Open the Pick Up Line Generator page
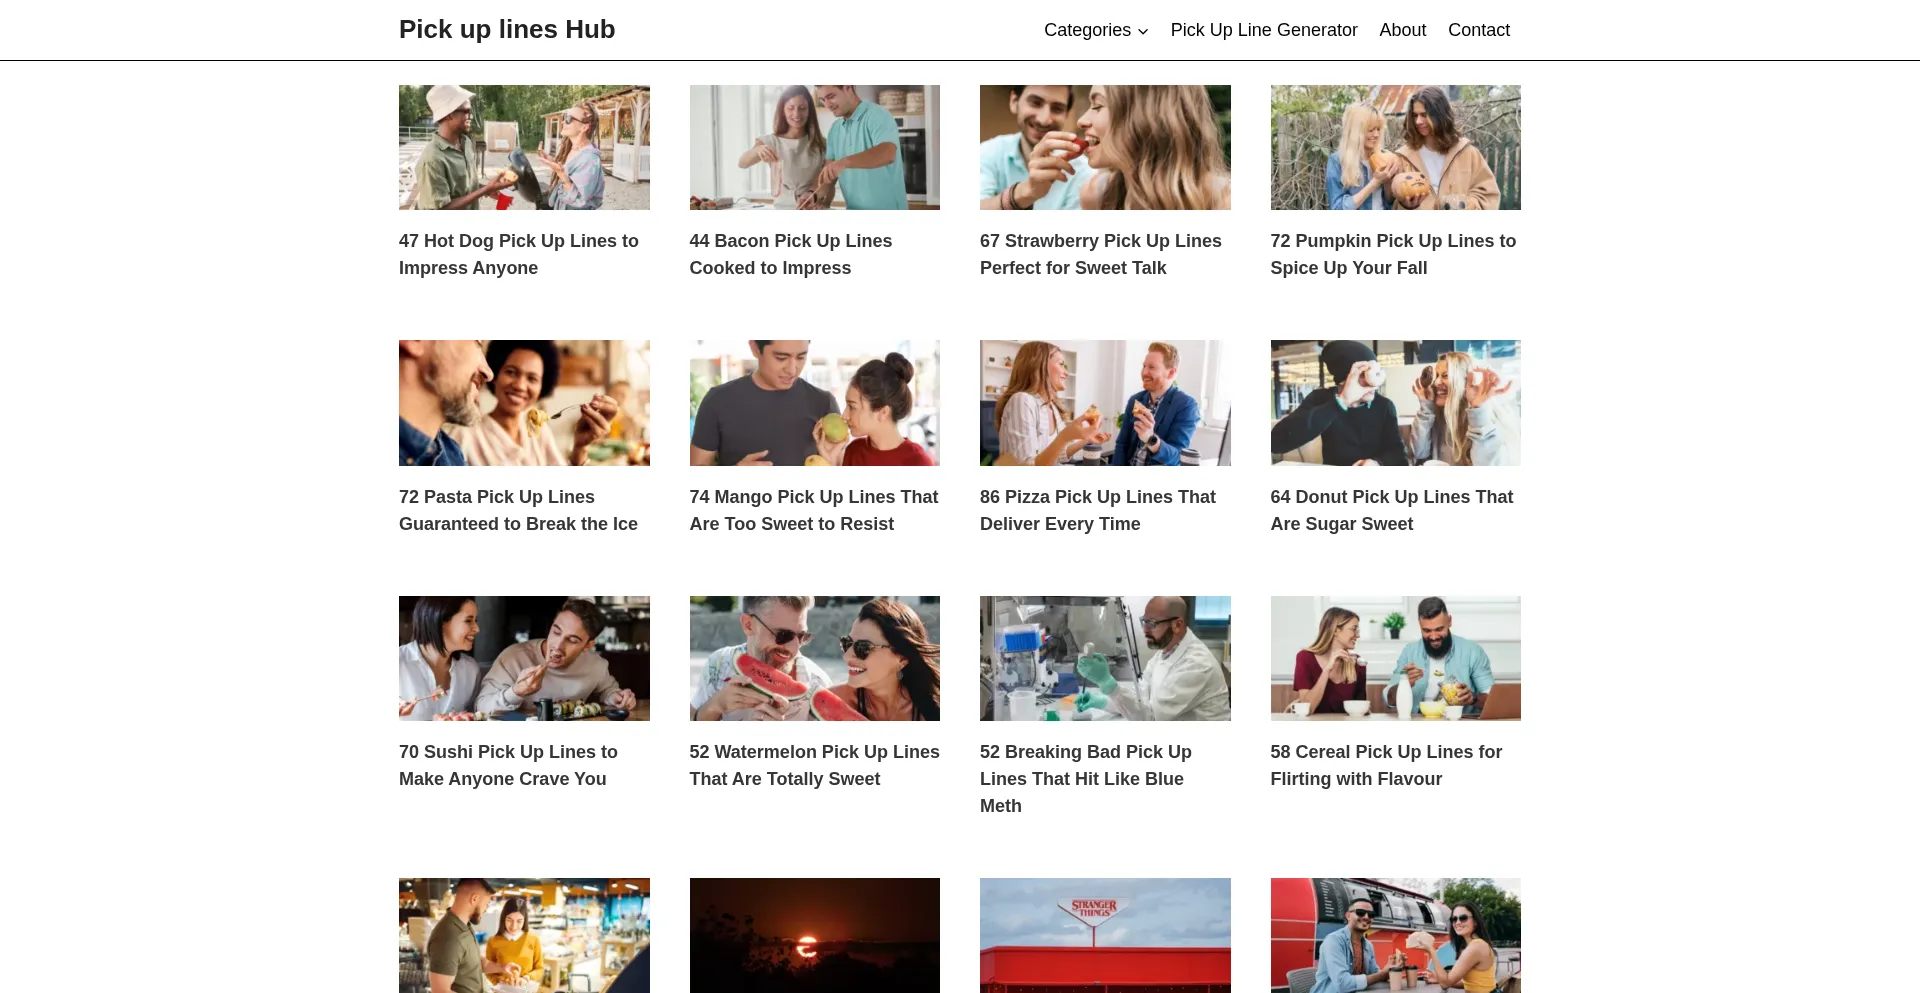 point(1264,30)
